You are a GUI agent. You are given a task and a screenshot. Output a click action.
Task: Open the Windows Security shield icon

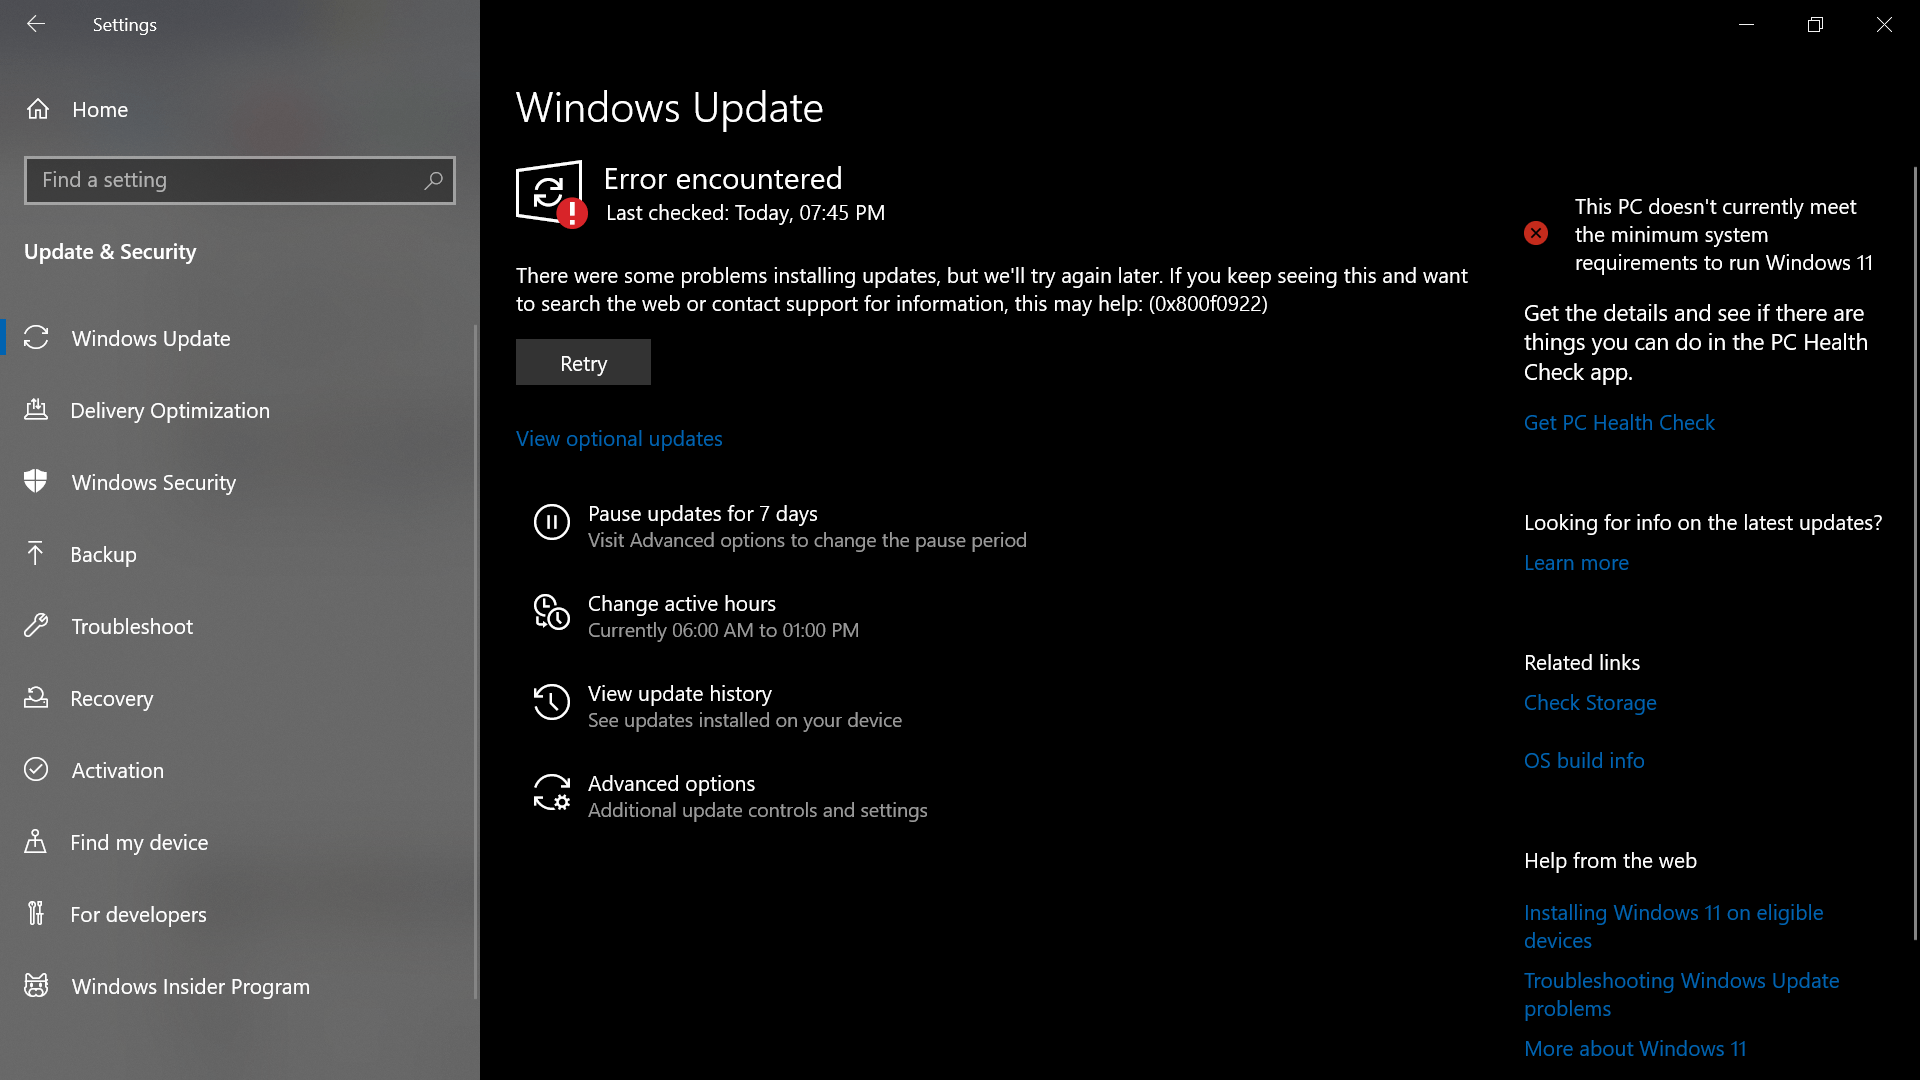coord(36,482)
